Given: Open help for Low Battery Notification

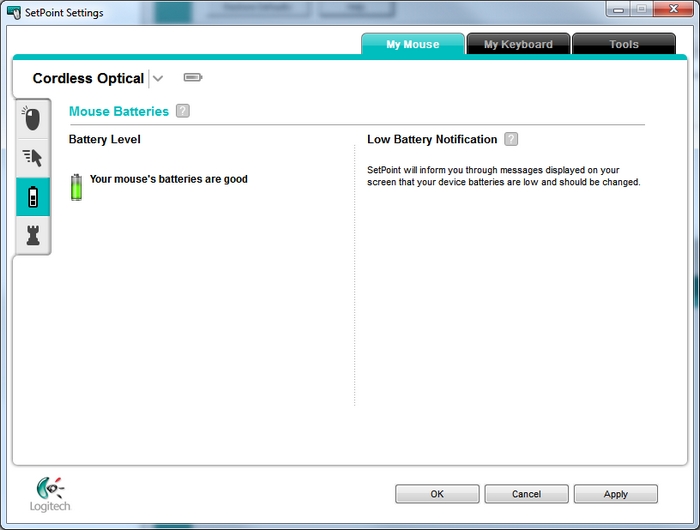Looking at the screenshot, I should point(511,139).
